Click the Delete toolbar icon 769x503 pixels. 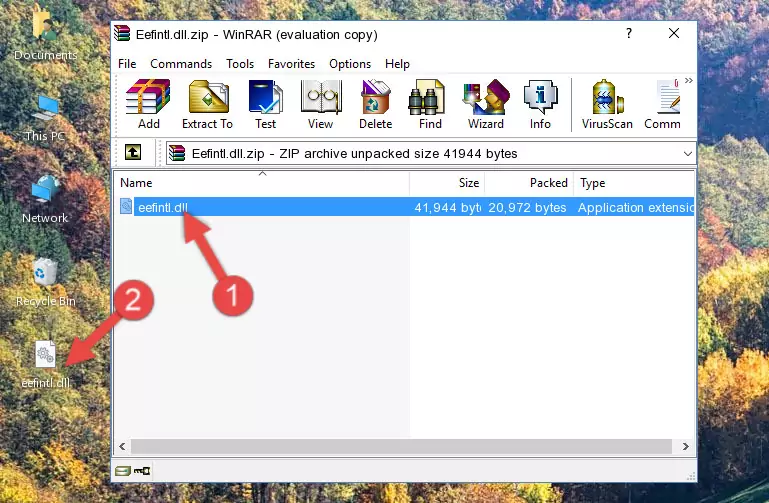pyautogui.click(x=375, y=104)
